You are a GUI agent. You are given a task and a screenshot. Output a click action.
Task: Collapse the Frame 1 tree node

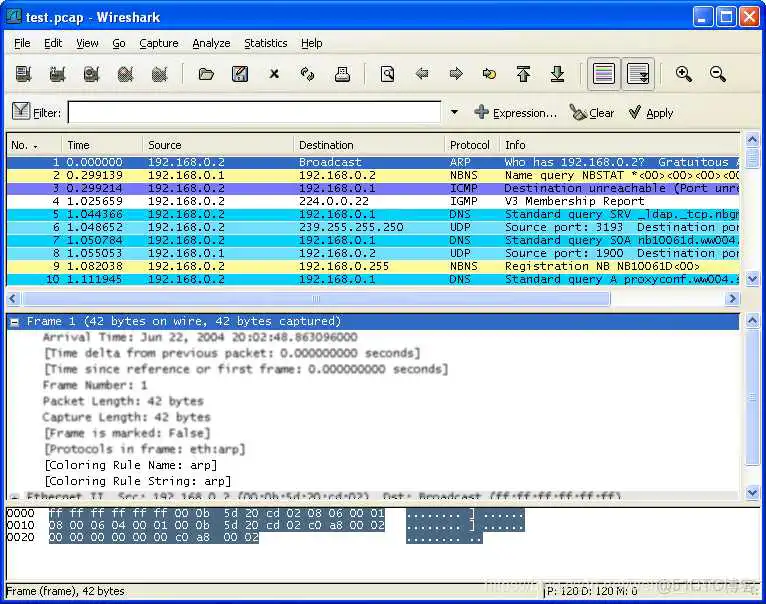tap(15, 321)
